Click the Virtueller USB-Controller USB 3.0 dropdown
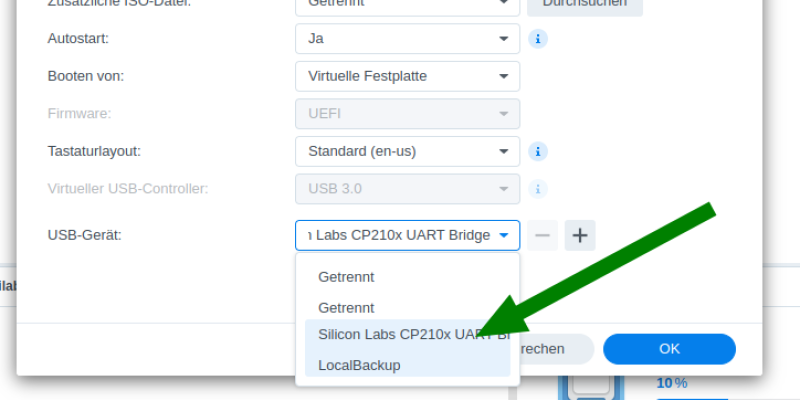The height and width of the screenshot is (400, 800). [x=407, y=188]
